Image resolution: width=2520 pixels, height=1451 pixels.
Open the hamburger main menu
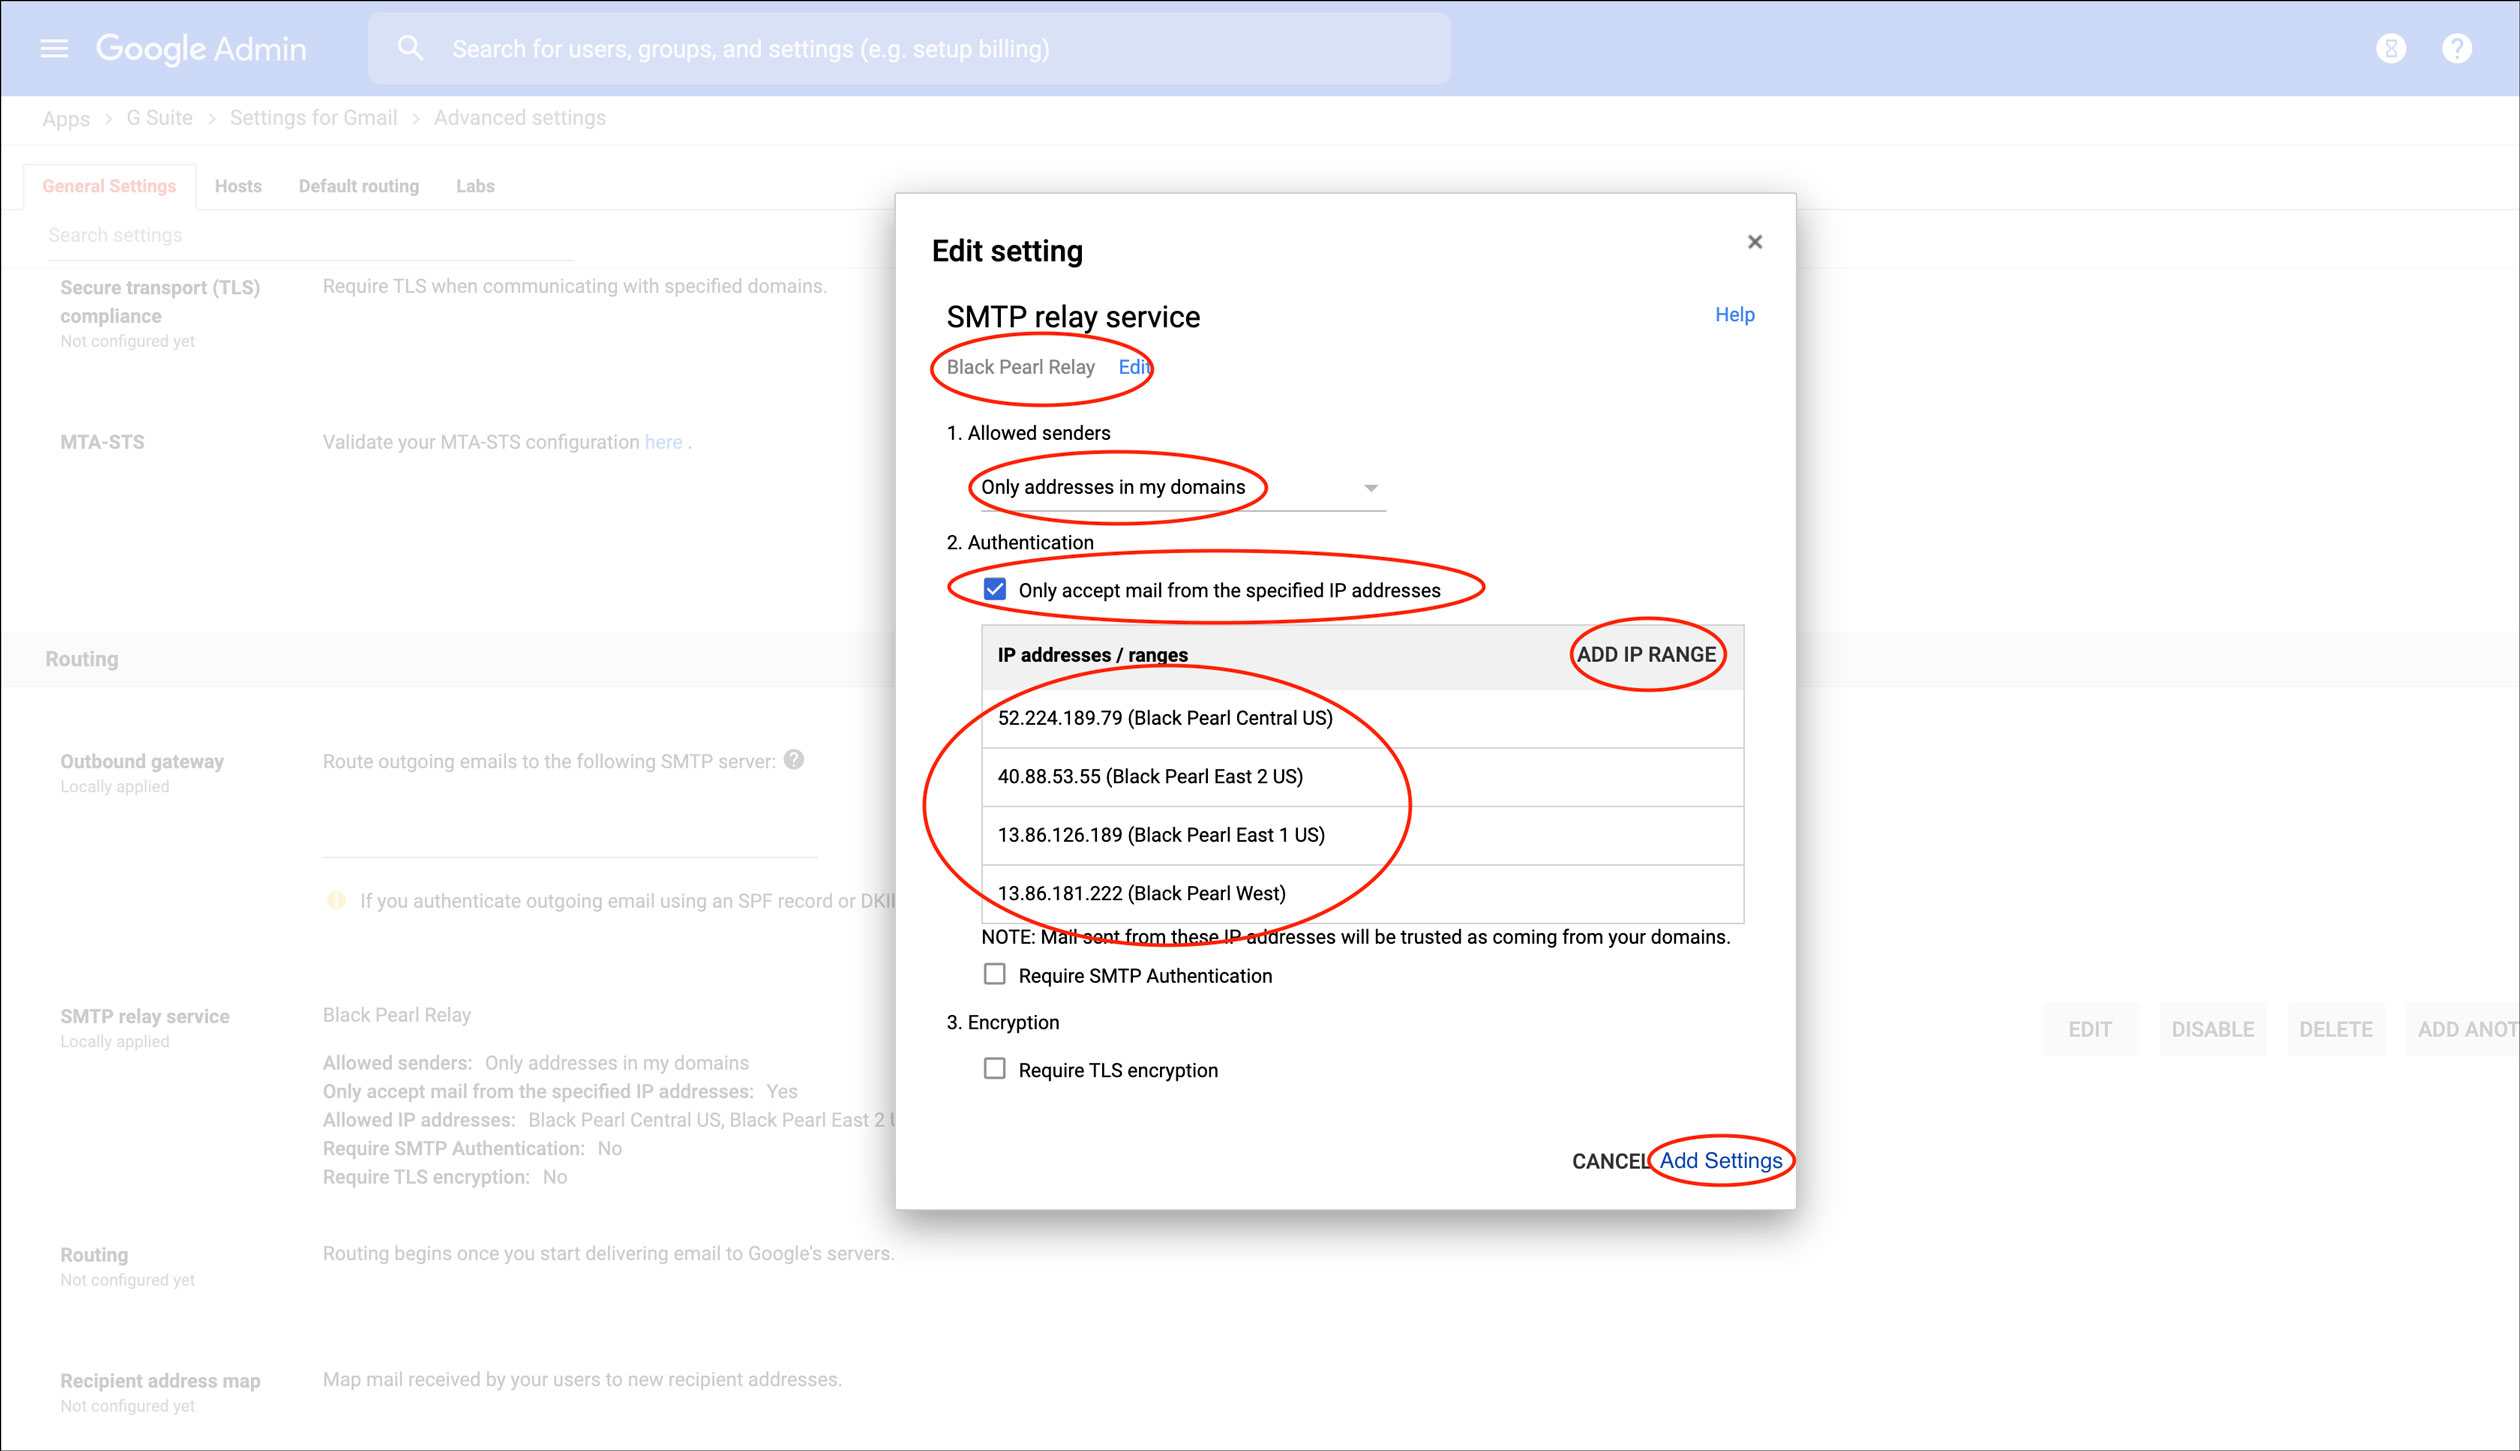point(54,48)
